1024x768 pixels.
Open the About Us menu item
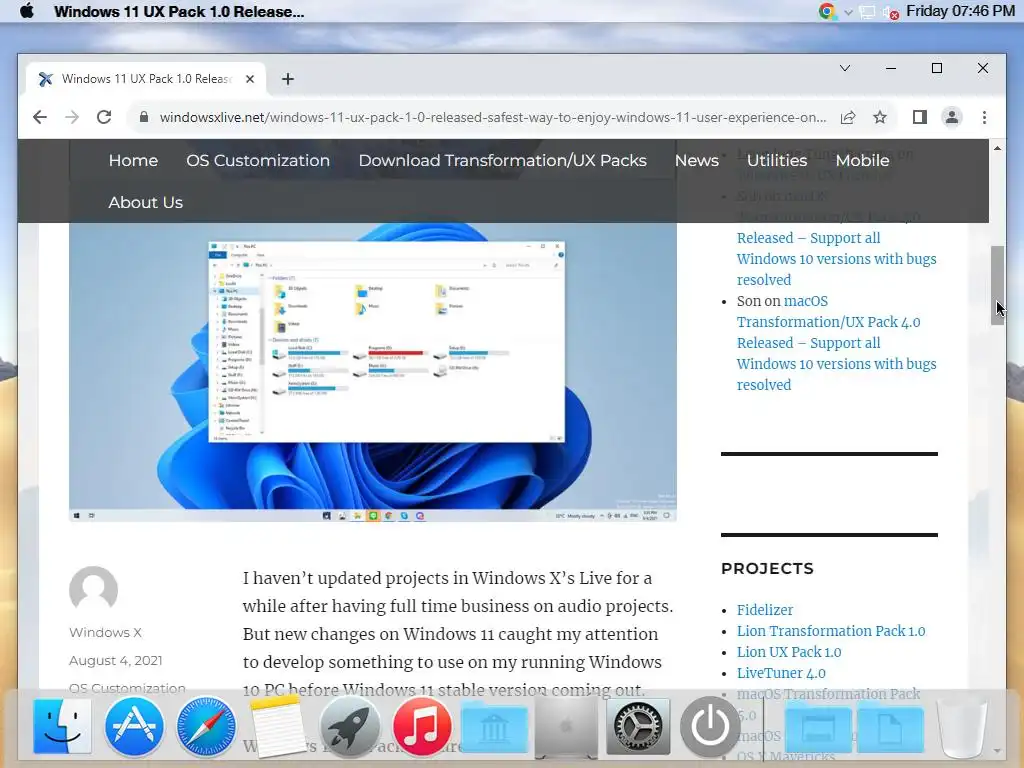point(146,202)
